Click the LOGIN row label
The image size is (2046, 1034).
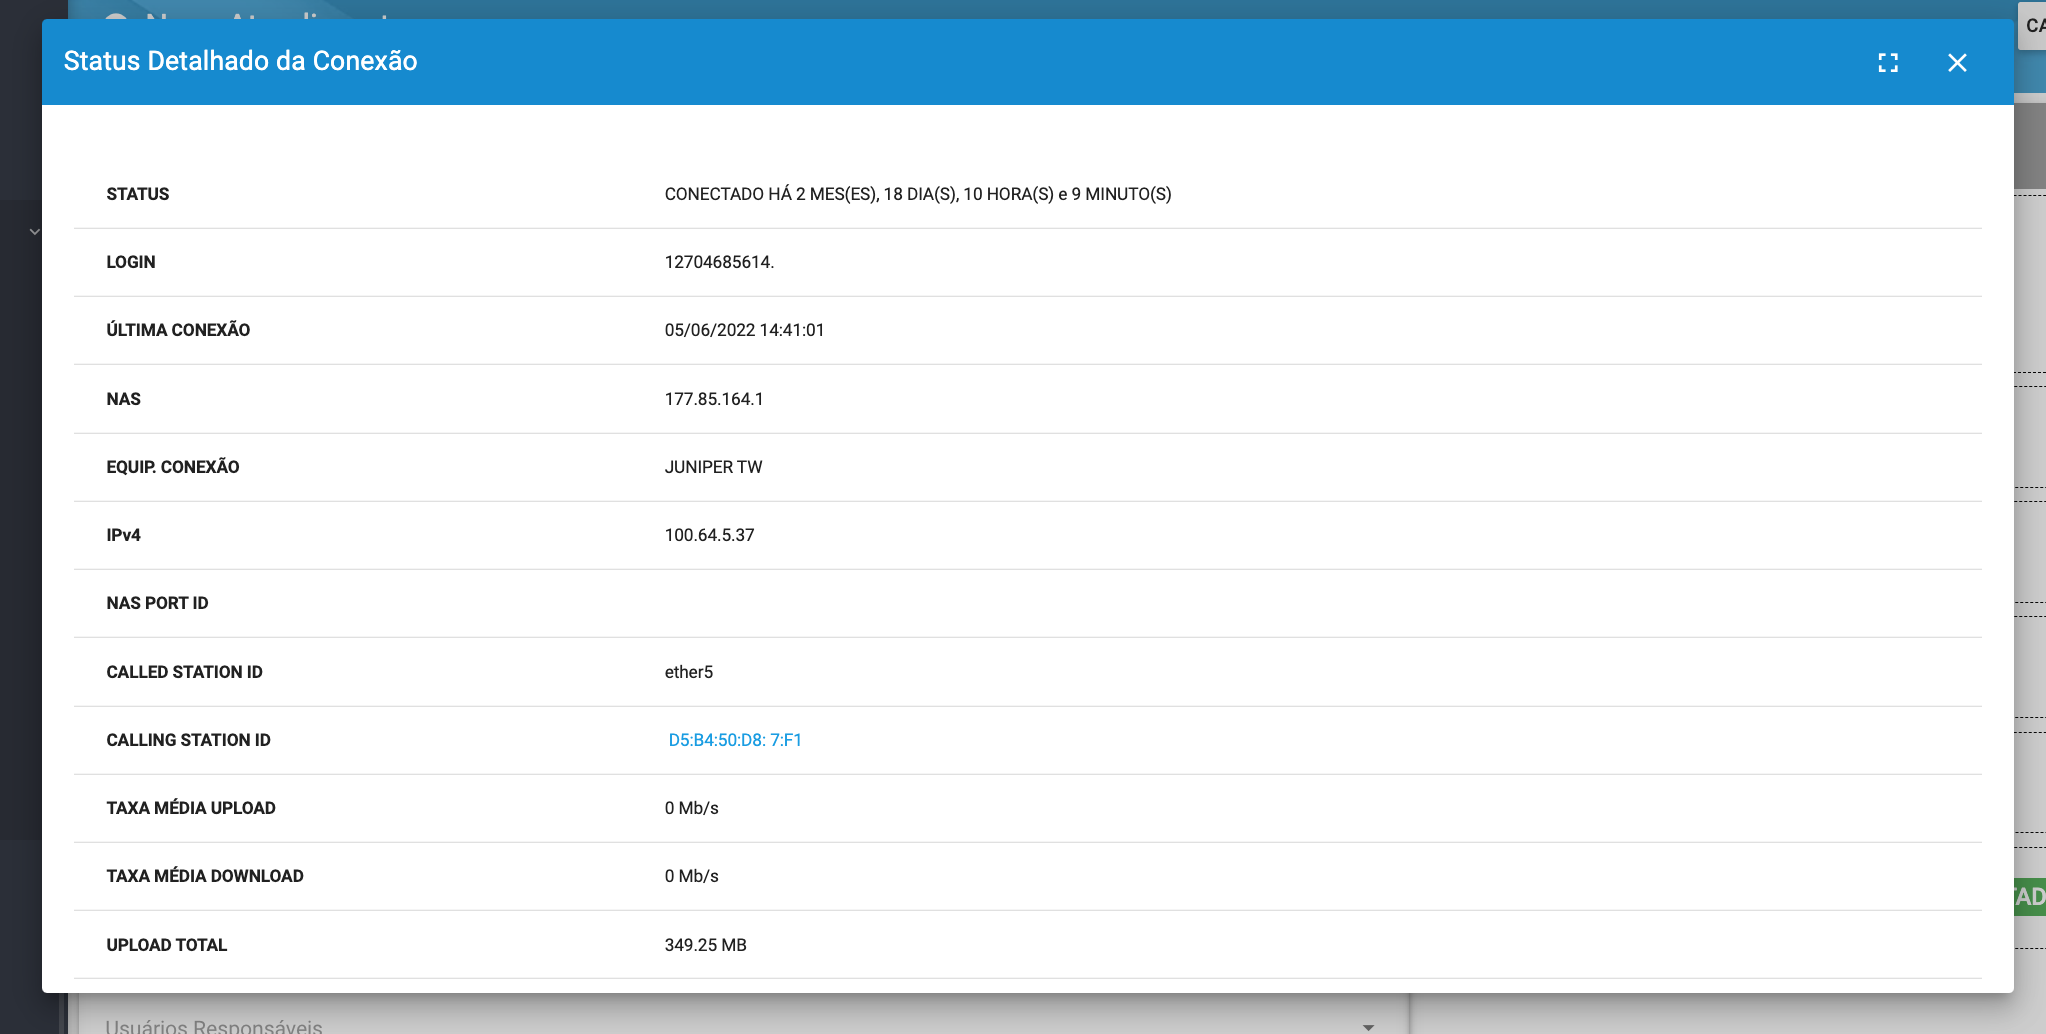tap(131, 262)
